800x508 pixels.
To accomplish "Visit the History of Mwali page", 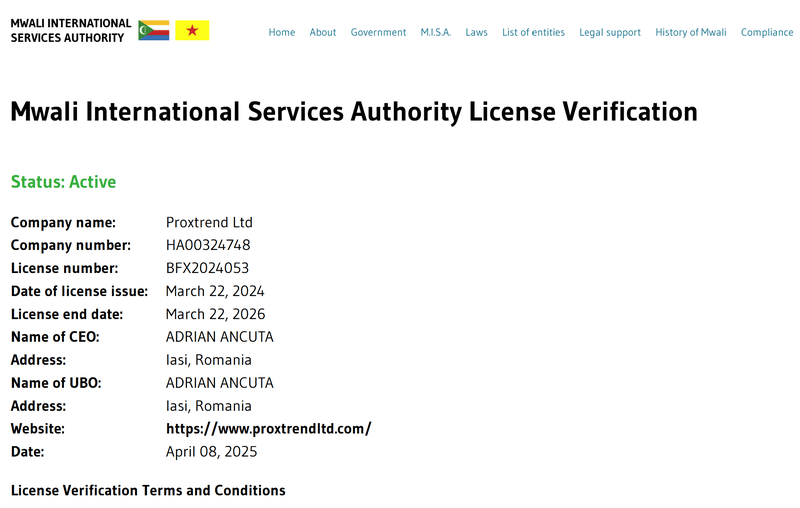I will (x=690, y=32).
